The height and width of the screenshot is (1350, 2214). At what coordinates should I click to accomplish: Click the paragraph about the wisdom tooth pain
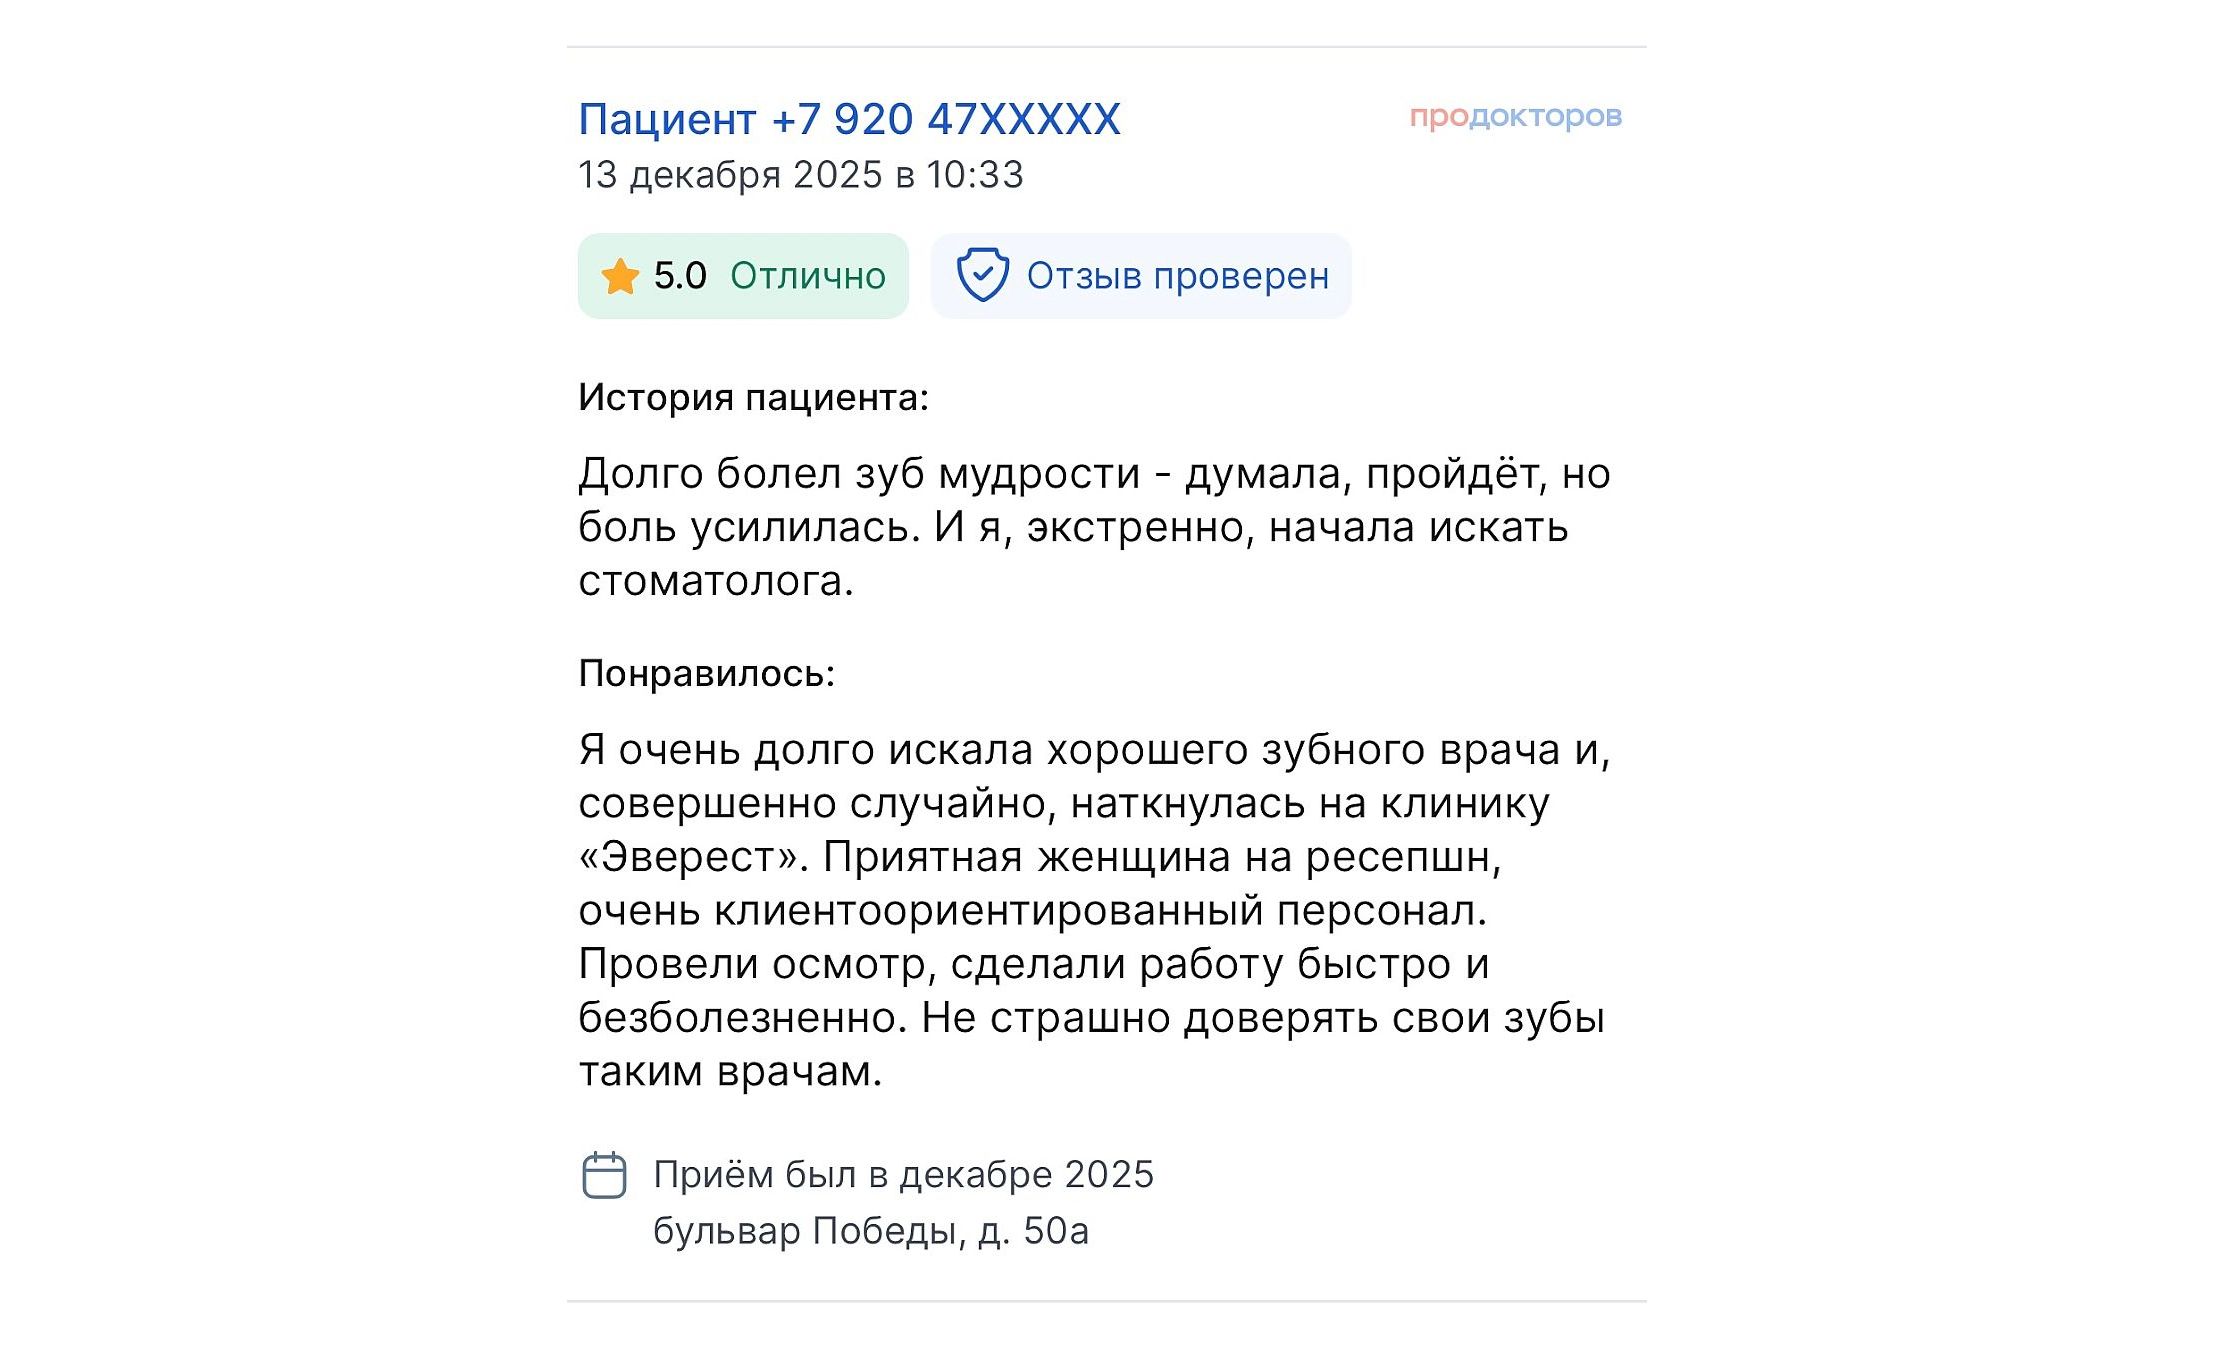[x=1093, y=527]
